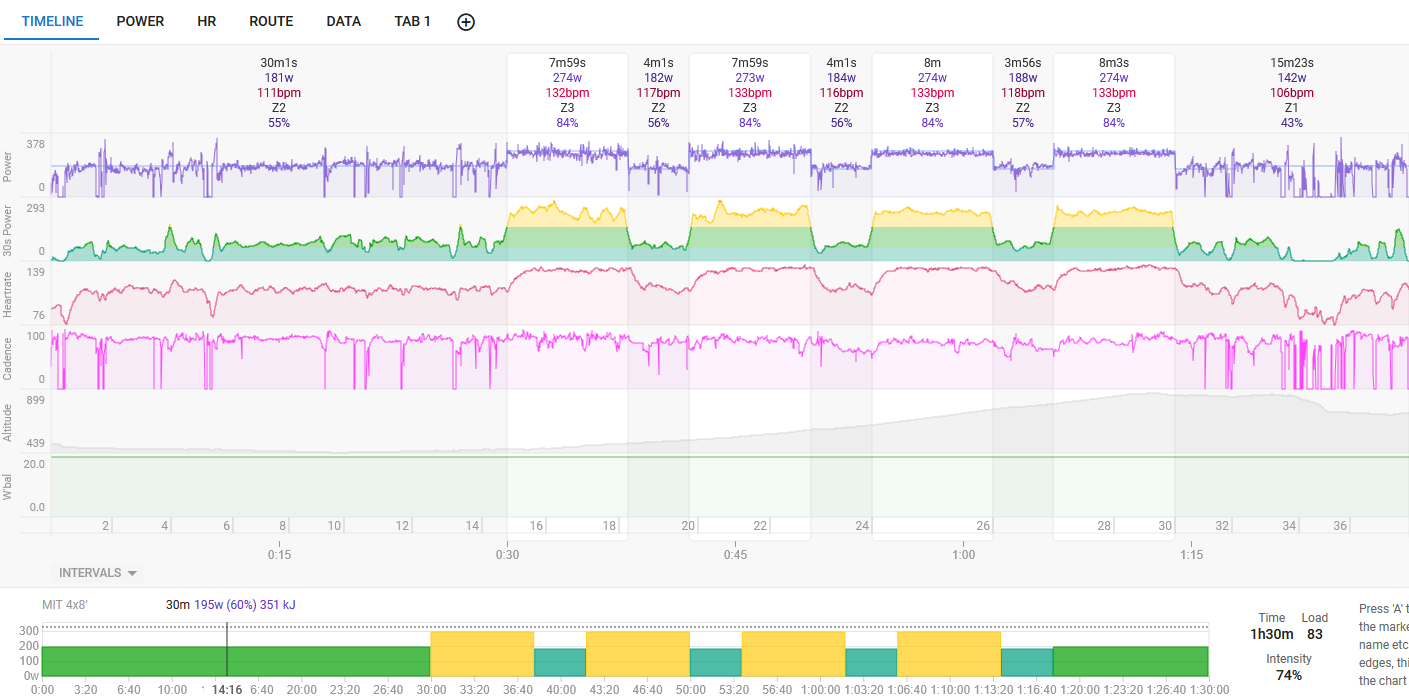Image resolution: width=1409 pixels, height=696 pixels.
Task: Click the 14:16 playhead in workout chart
Action: (x=227, y=688)
